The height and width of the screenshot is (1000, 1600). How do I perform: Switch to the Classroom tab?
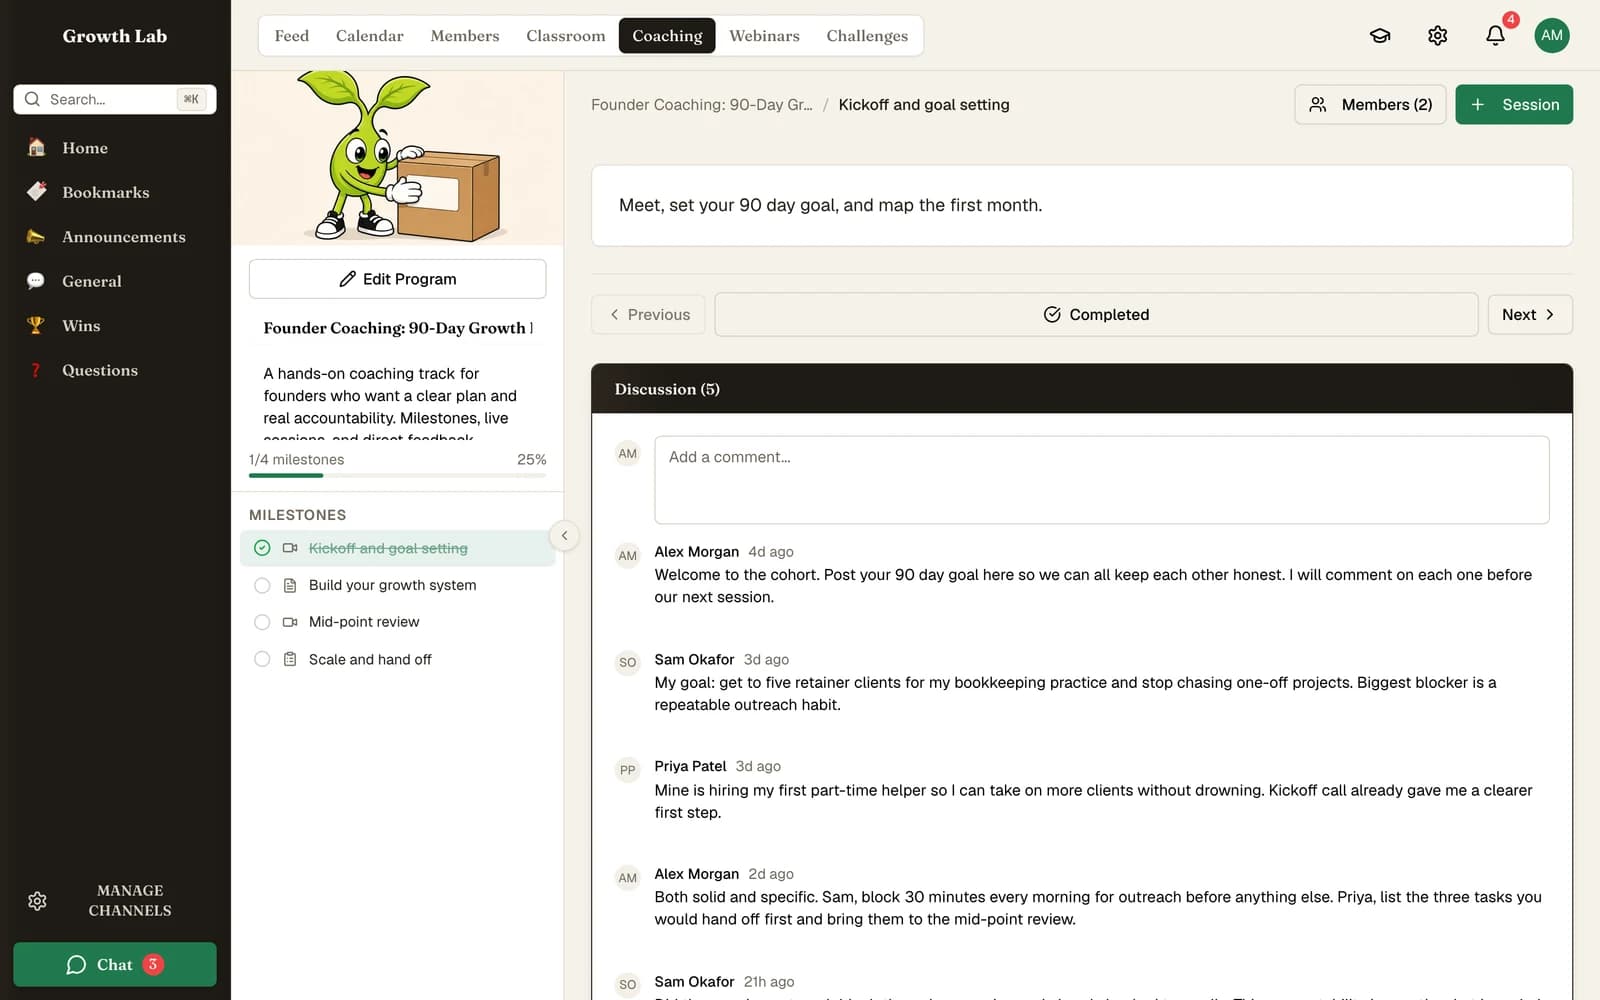tap(566, 36)
